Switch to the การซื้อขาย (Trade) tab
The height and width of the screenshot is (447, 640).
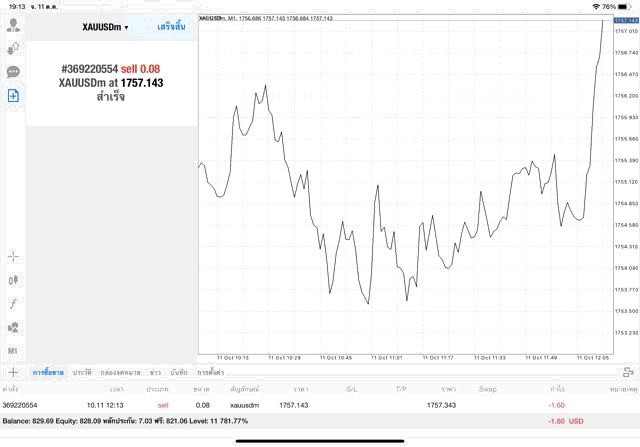(48, 372)
